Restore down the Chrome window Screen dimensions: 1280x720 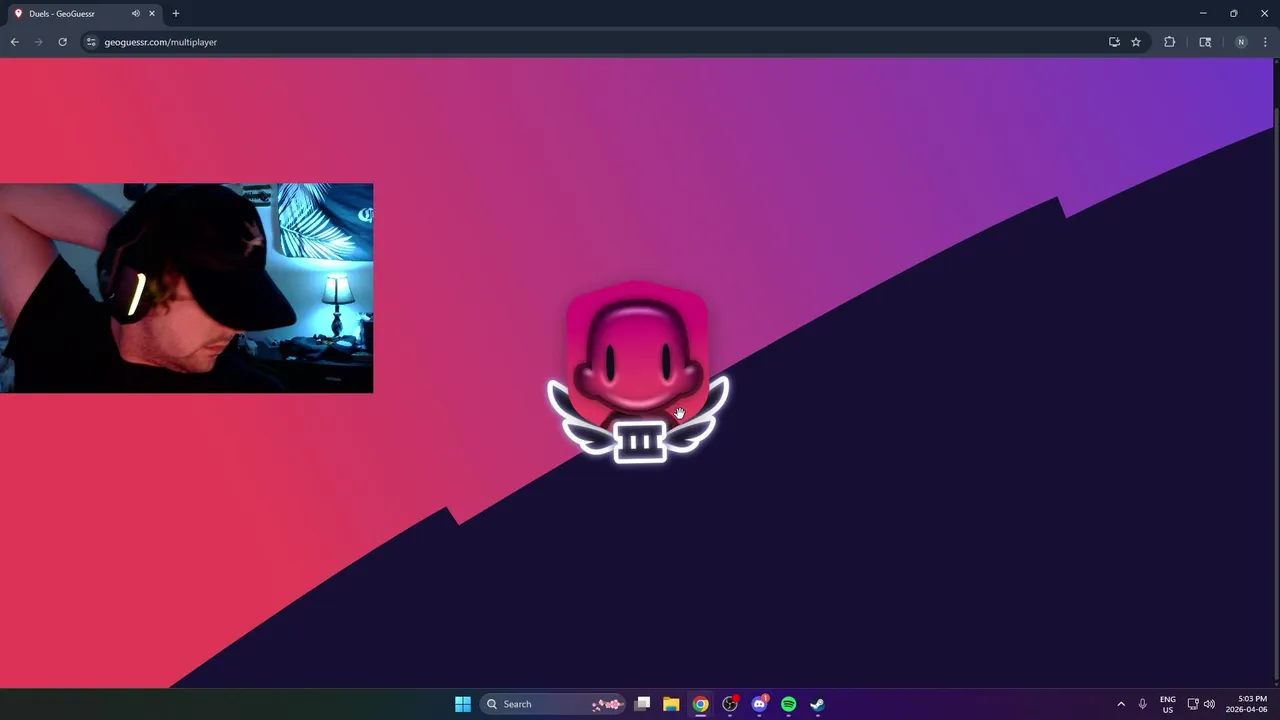(1233, 14)
